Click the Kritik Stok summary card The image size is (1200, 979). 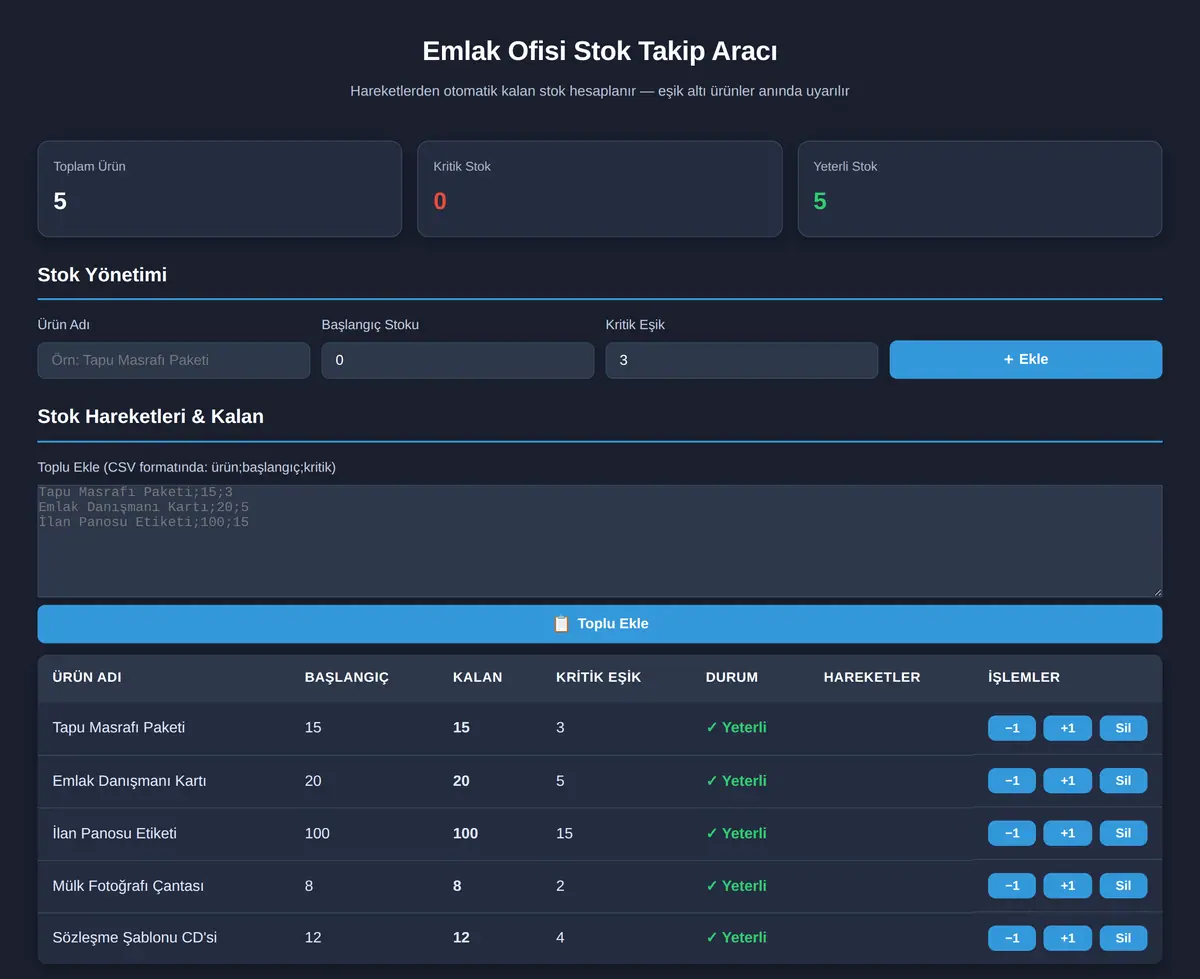pos(600,189)
